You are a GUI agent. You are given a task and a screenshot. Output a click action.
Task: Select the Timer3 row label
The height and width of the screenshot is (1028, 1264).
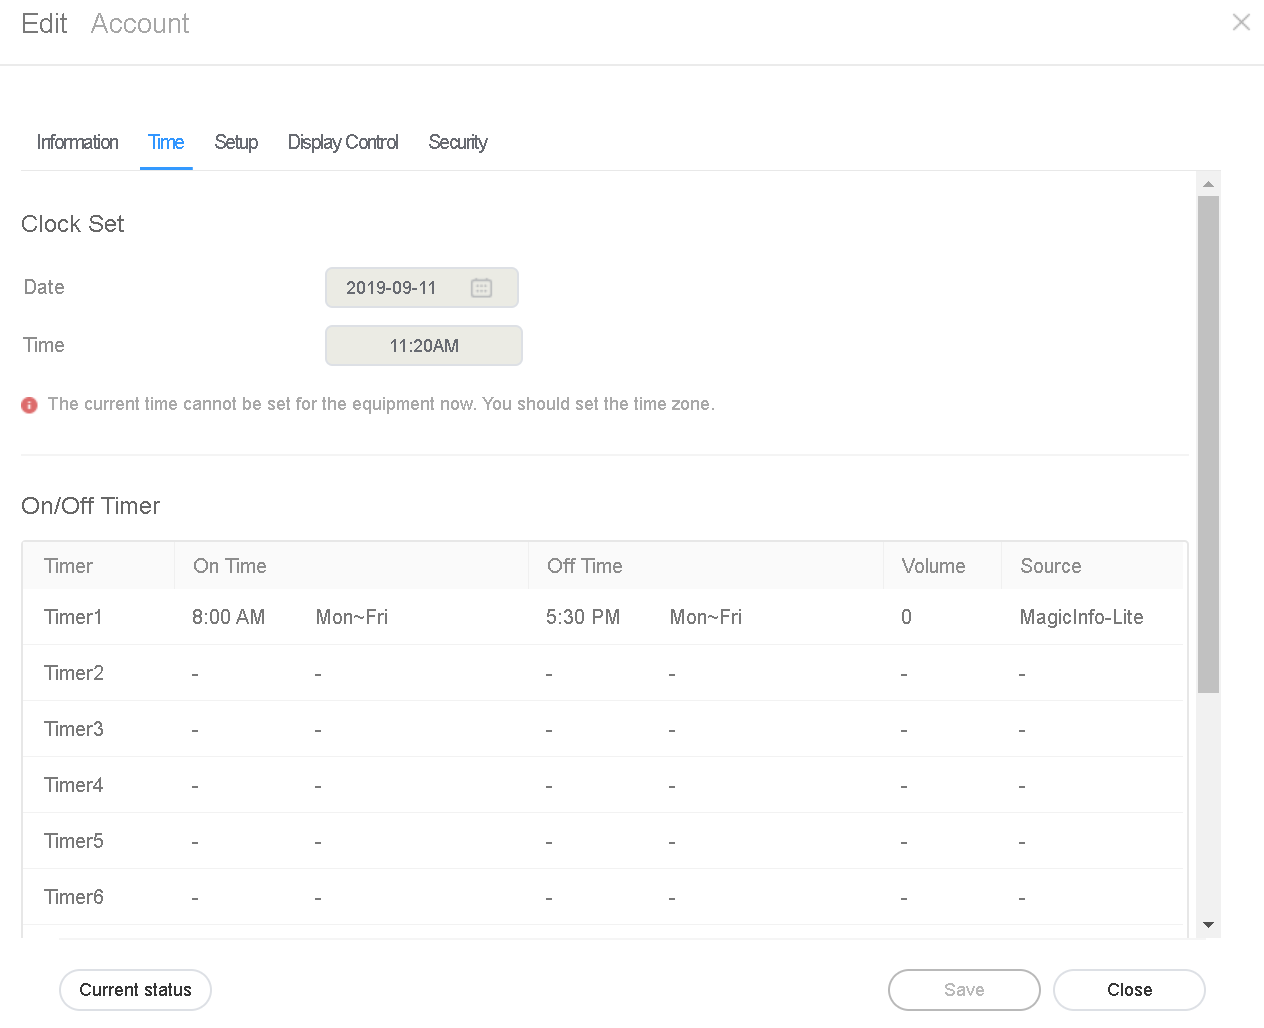[x=74, y=729]
